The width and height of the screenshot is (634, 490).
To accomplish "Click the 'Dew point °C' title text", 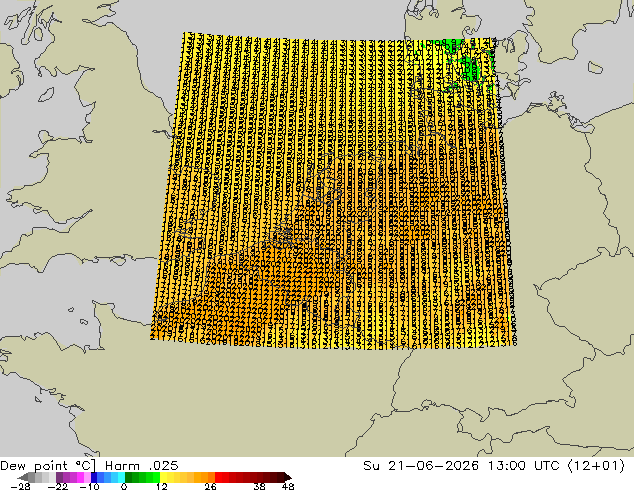I will pyautogui.click(x=48, y=466).
